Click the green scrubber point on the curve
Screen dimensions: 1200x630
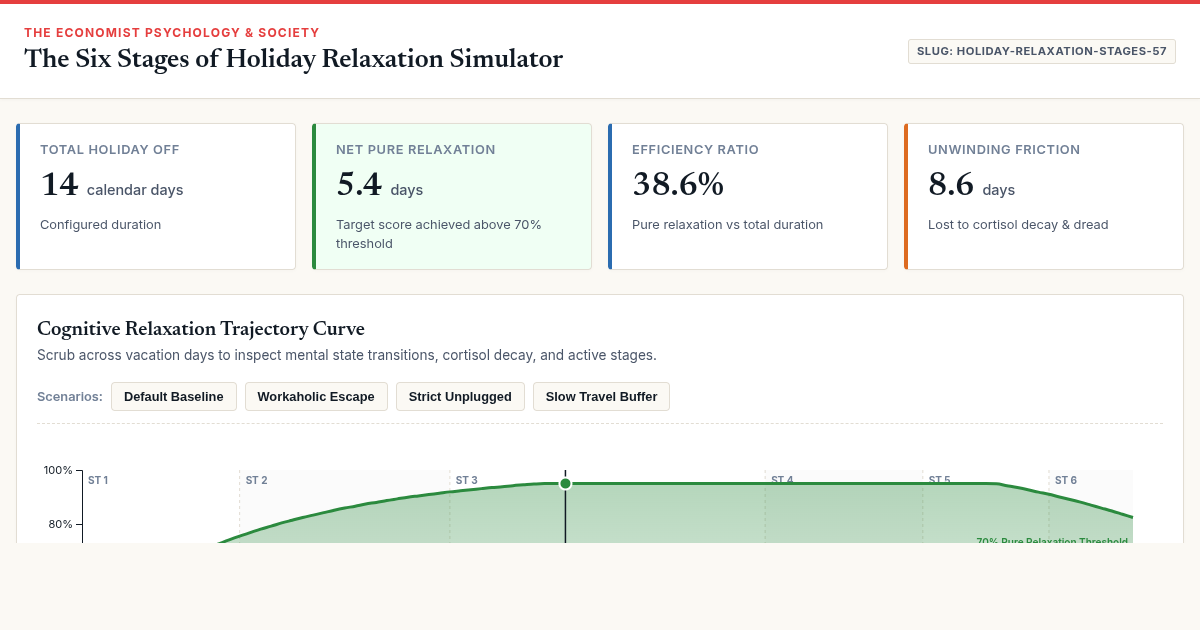(x=565, y=483)
